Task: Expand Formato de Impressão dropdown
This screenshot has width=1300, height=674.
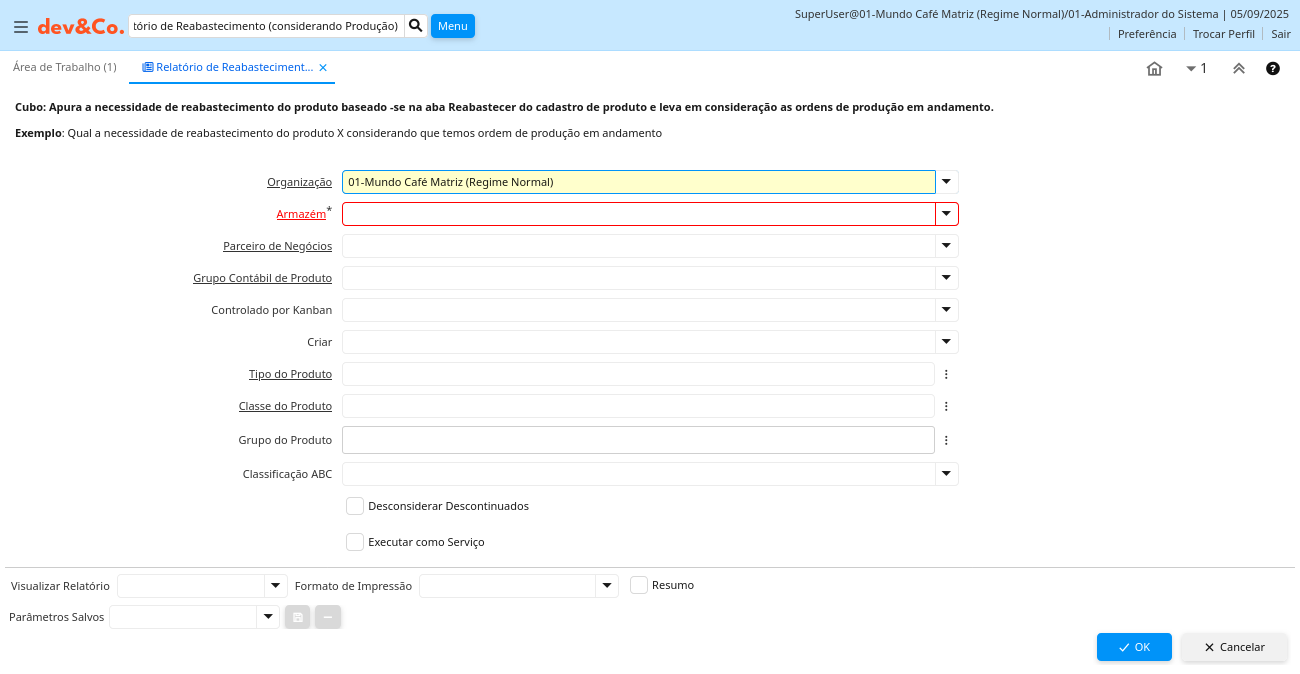Action: coord(607,586)
